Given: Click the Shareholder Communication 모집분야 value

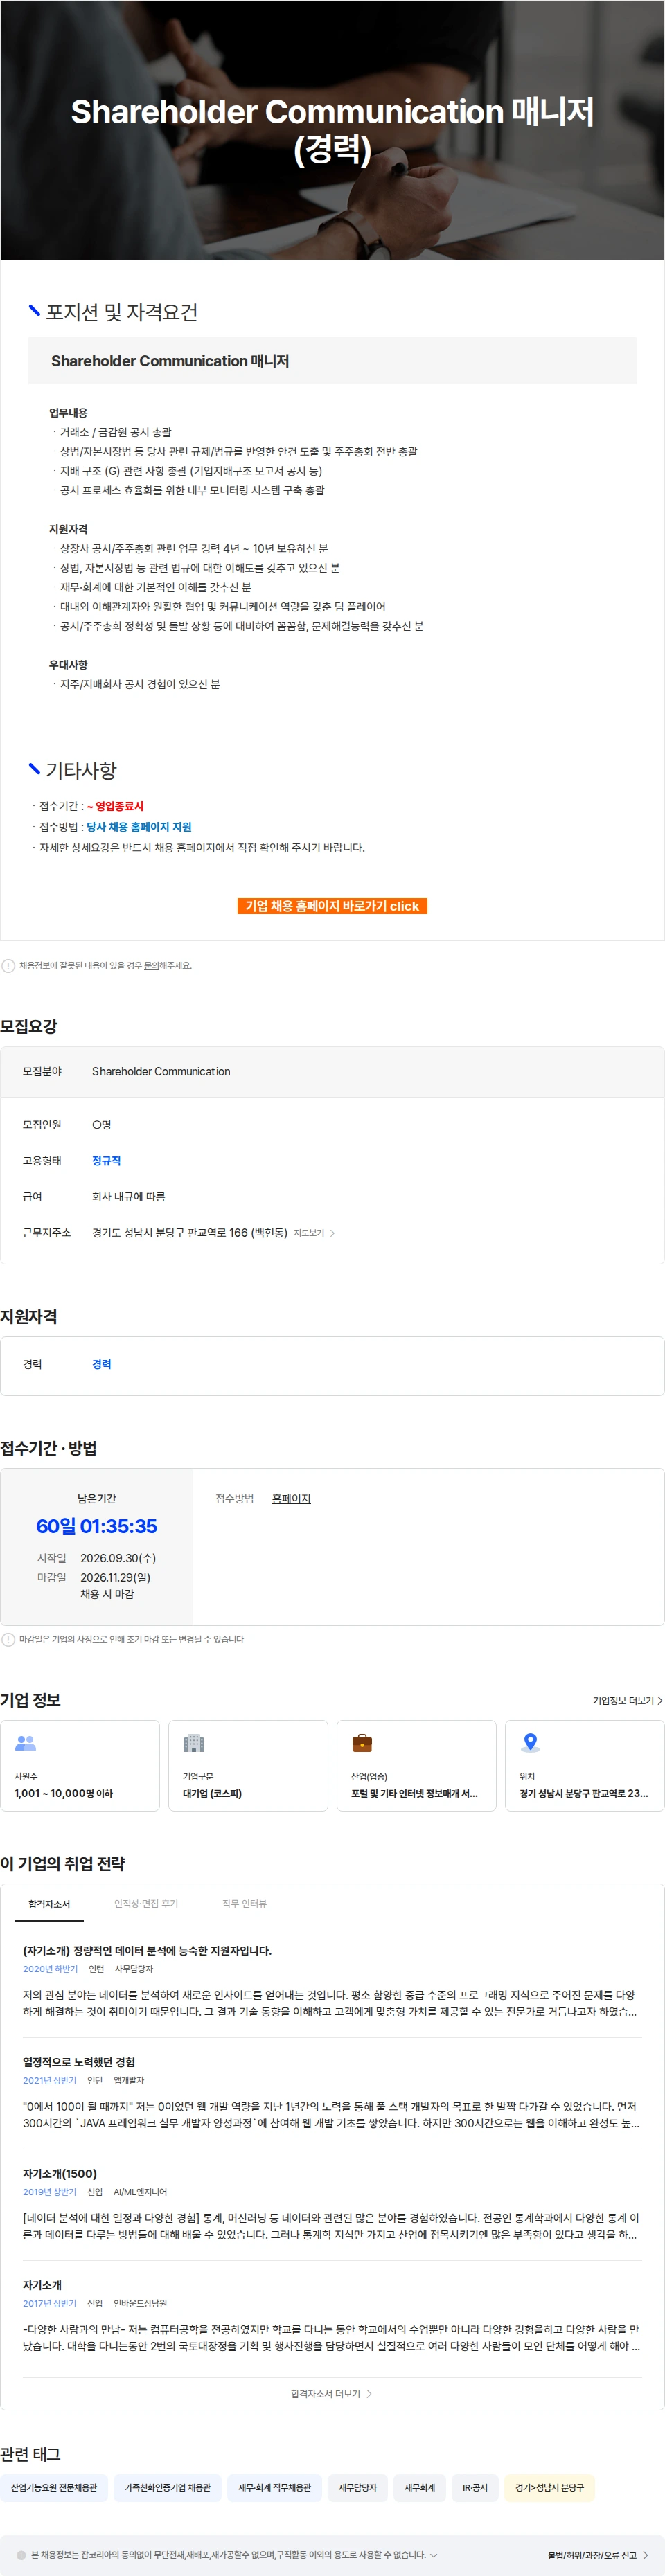Looking at the screenshot, I should click(161, 1071).
